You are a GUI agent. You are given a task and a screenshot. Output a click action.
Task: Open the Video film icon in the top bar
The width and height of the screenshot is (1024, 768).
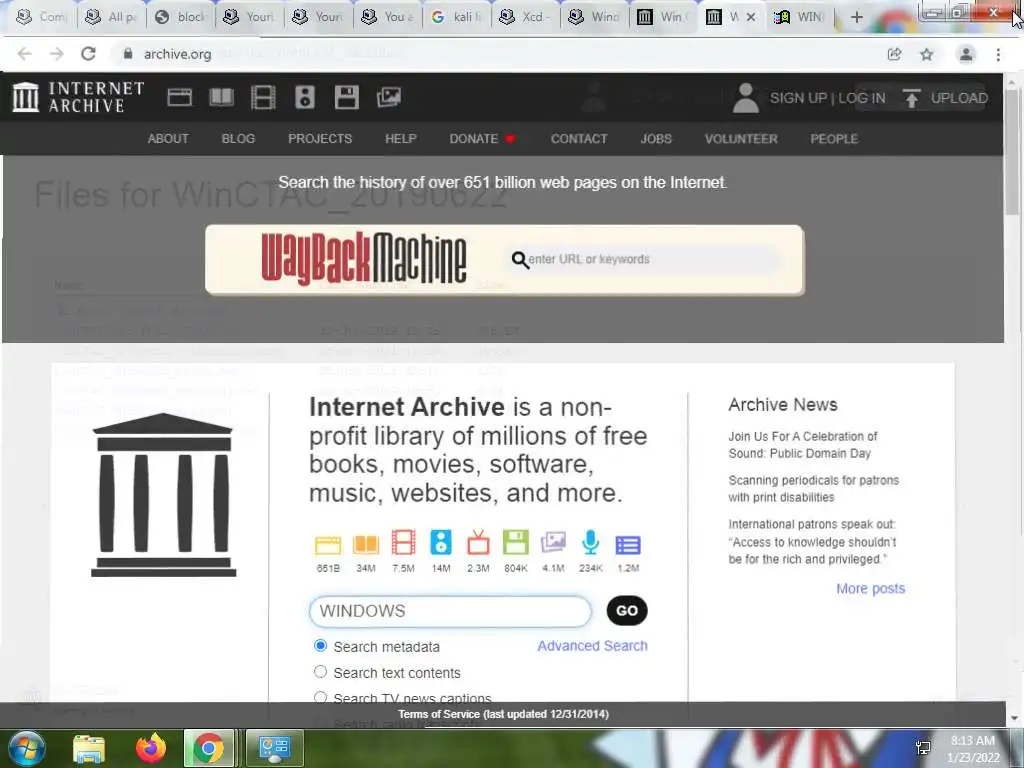click(263, 97)
